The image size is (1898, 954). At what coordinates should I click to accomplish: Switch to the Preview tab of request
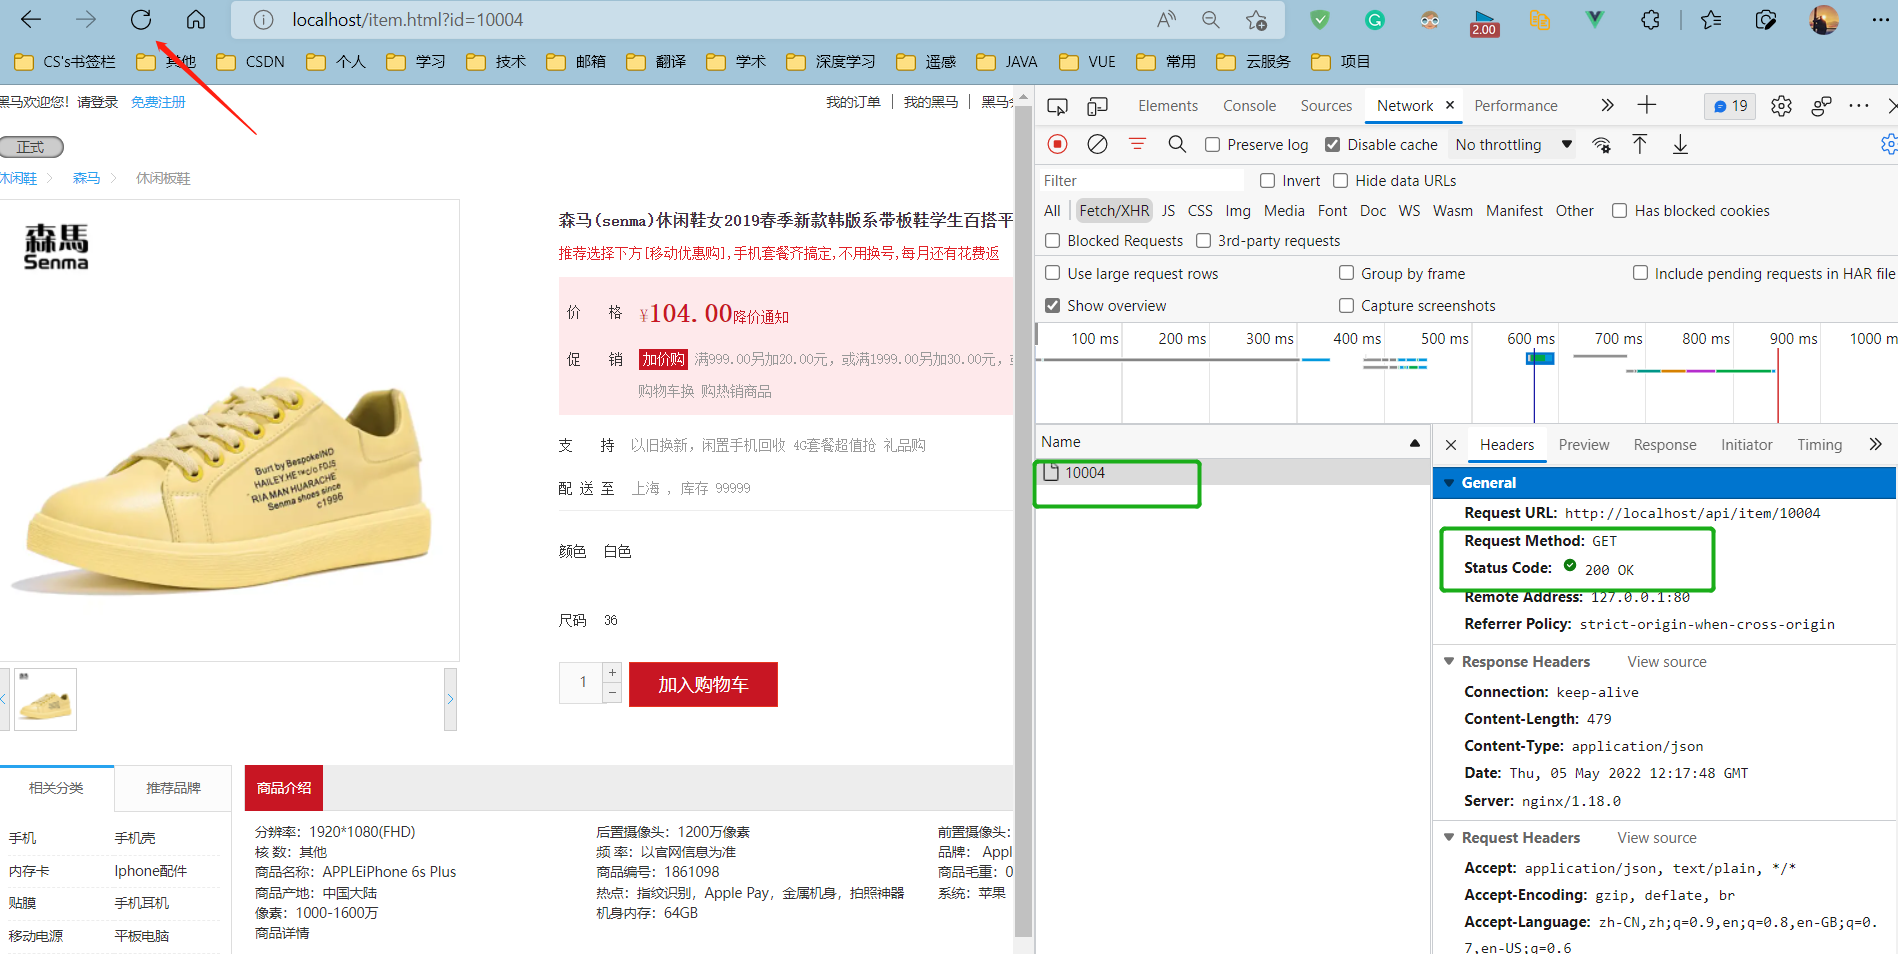coord(1584,445)
